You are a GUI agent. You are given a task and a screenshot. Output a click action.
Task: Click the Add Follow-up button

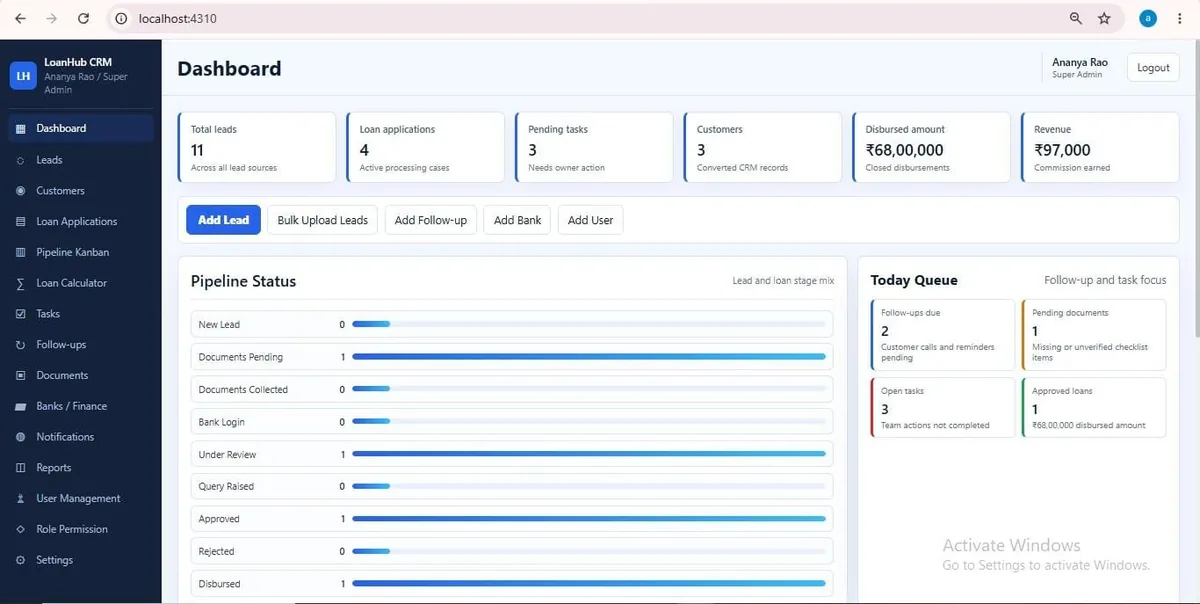point(431,220)
